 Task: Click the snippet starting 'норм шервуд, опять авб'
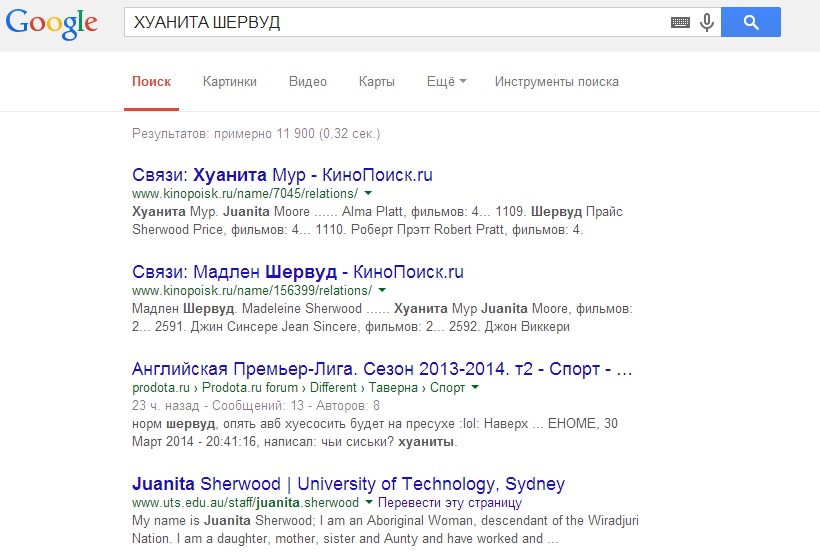[x=374, y=432]
